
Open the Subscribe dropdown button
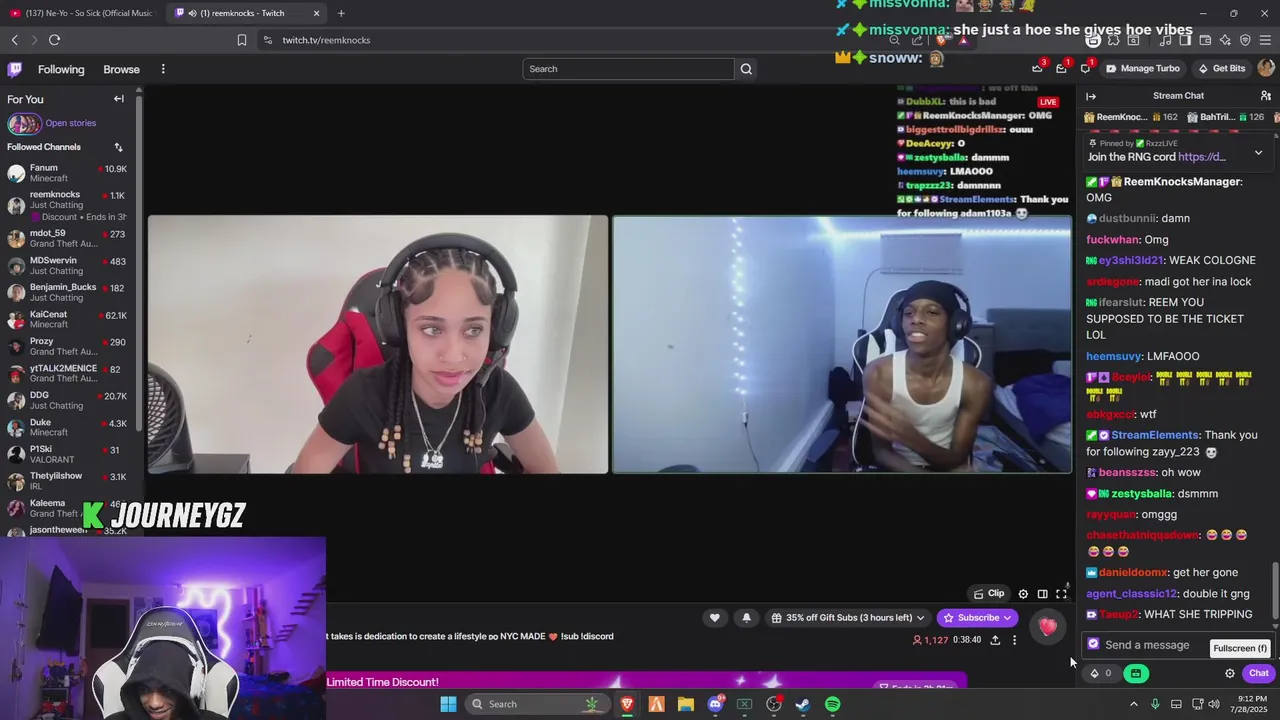[978, 618]
